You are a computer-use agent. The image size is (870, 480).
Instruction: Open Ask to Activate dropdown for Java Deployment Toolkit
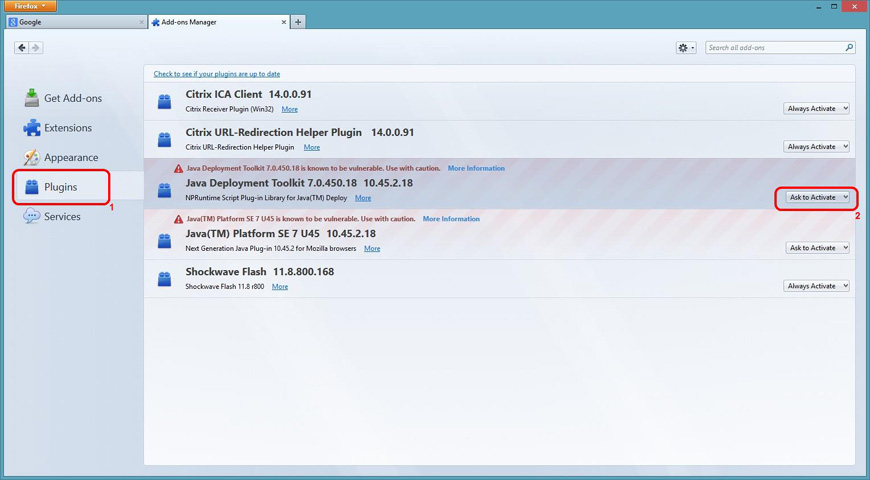click(x=817, y=197)
